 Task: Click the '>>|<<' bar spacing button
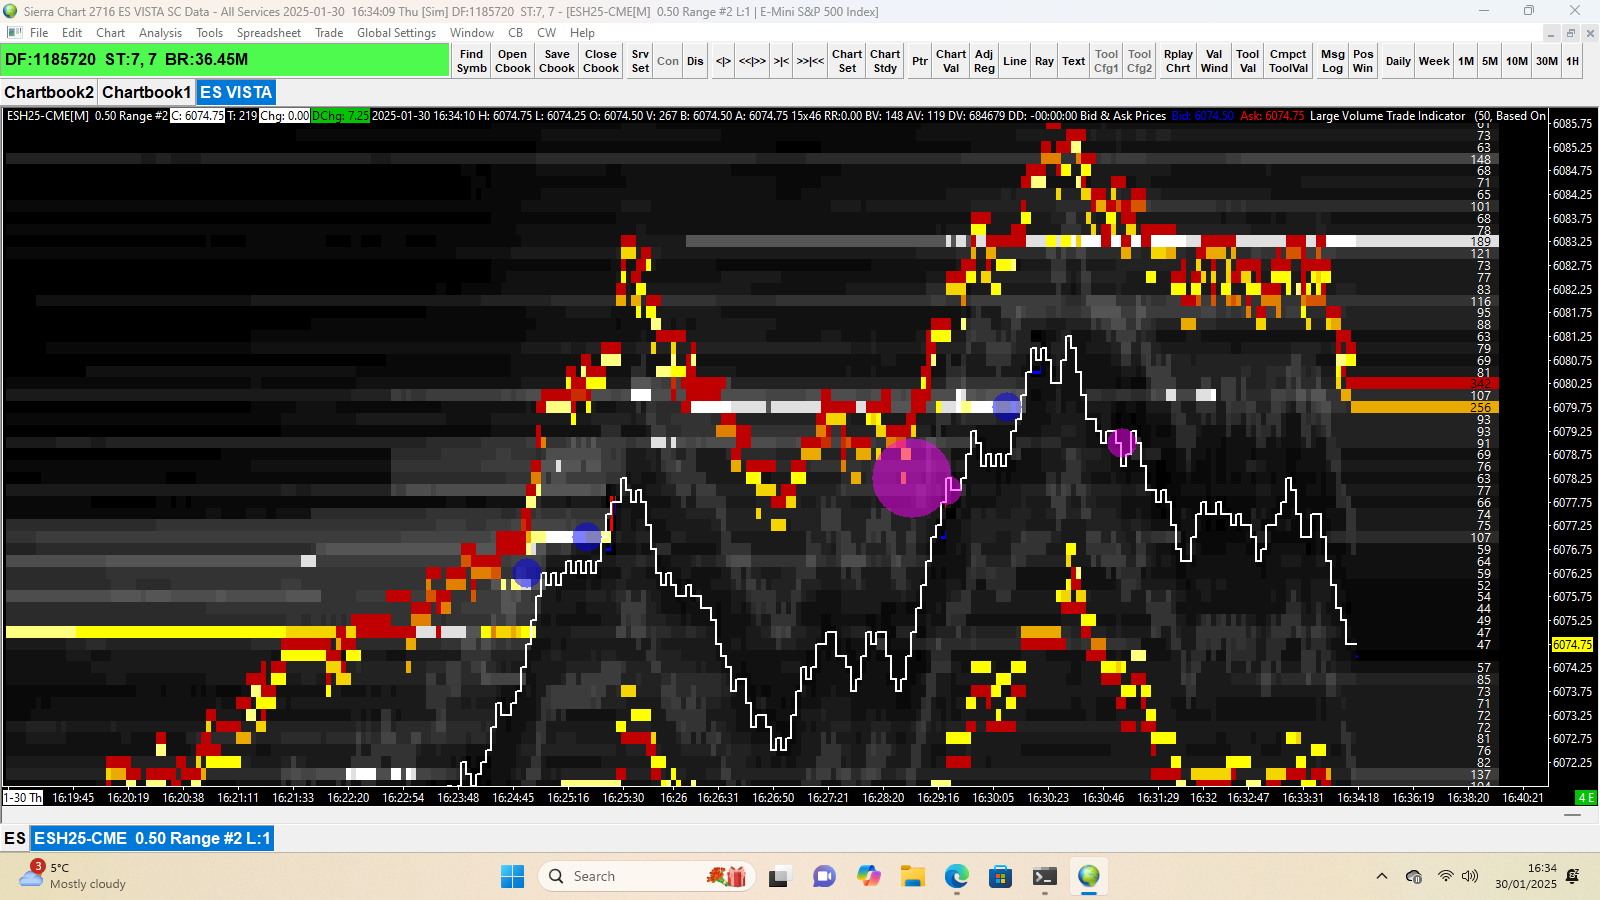tap(810, 61)
